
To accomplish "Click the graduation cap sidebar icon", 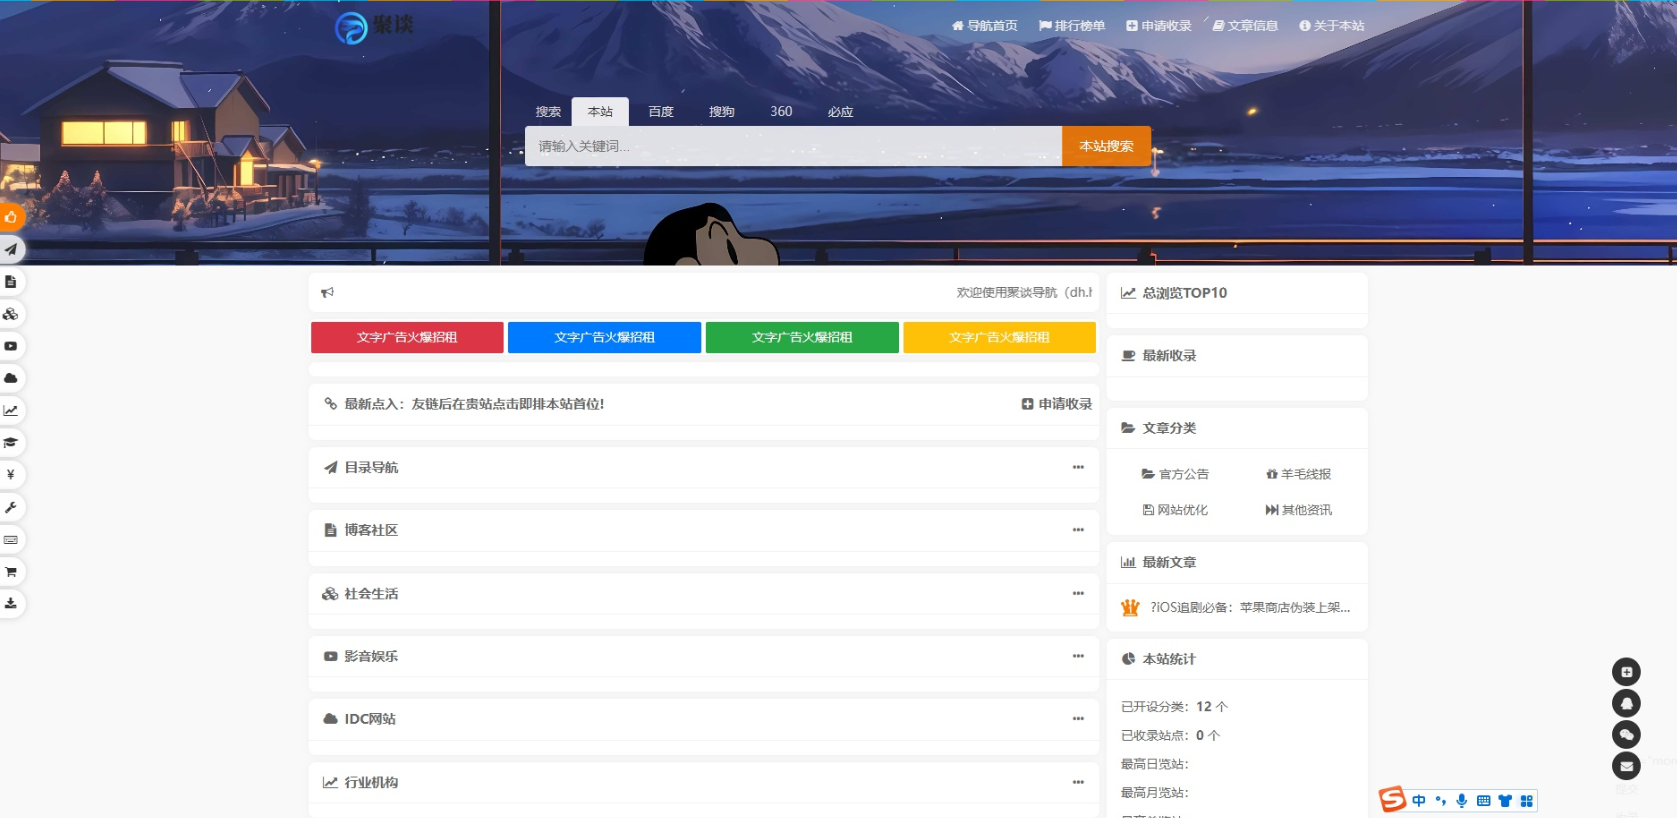I will pyautogui.click(x=10, y=442).
